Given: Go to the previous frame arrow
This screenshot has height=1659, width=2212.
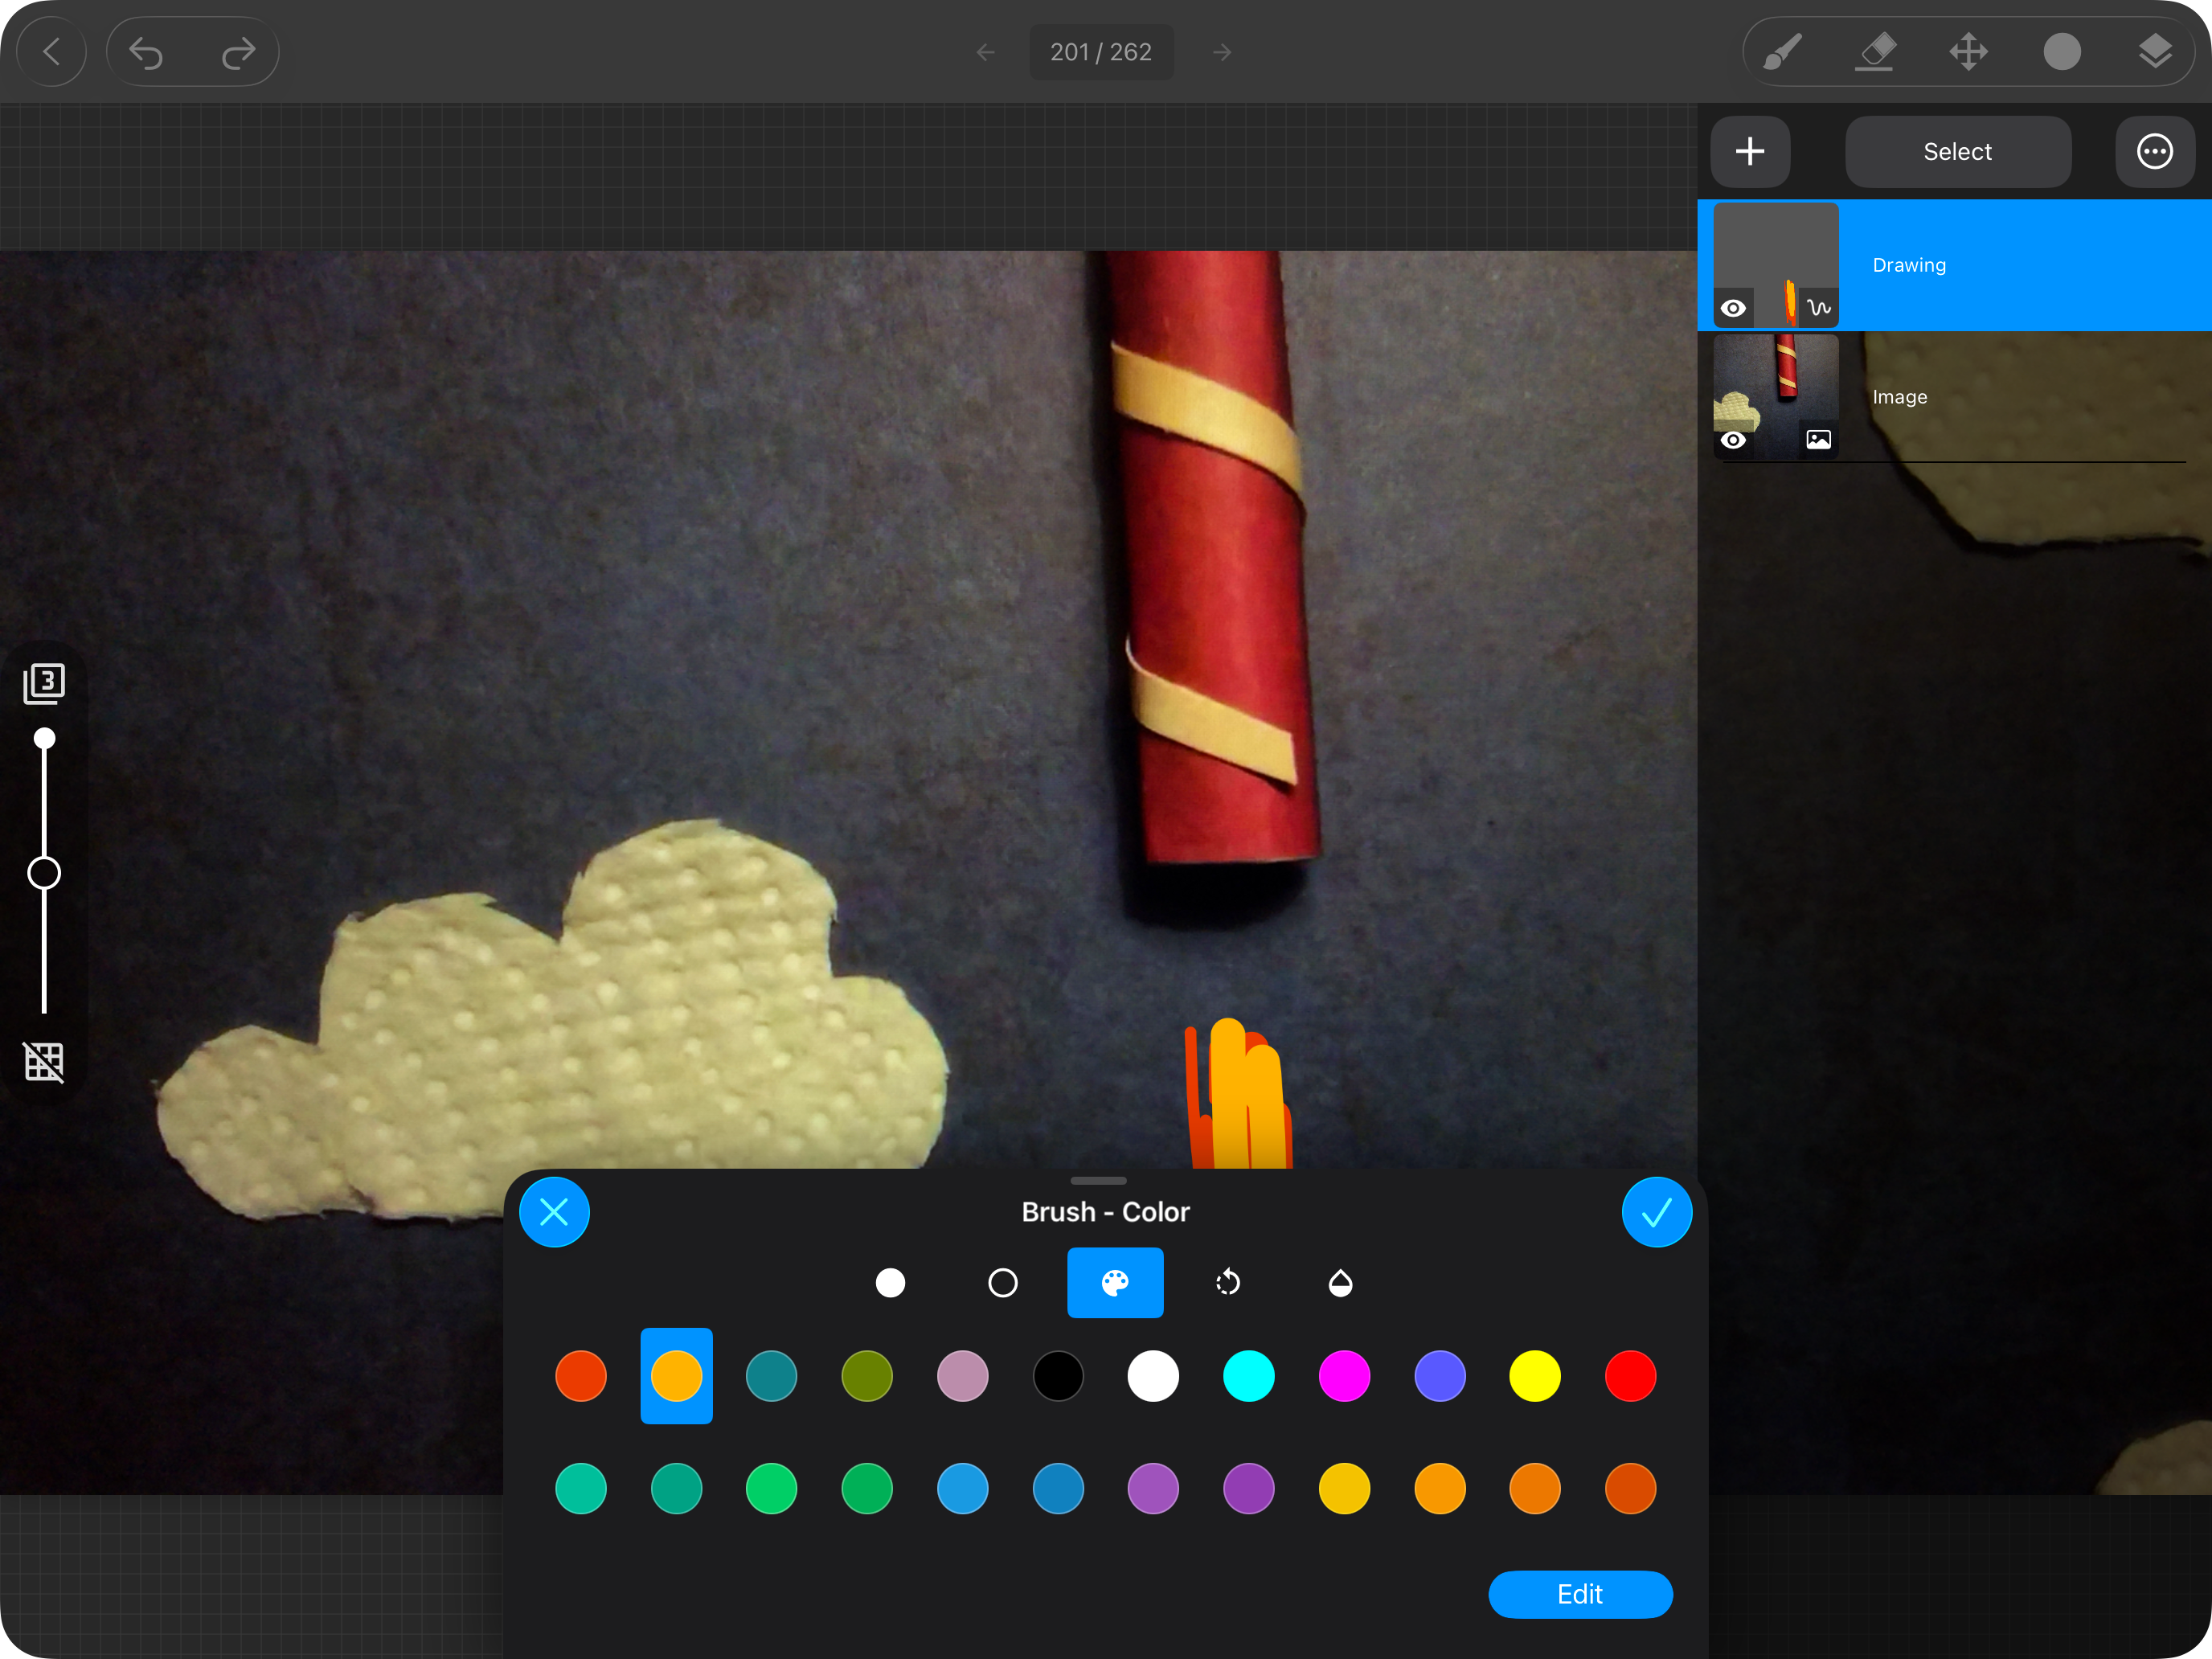Looking at the screenshot, I should 985,52.
